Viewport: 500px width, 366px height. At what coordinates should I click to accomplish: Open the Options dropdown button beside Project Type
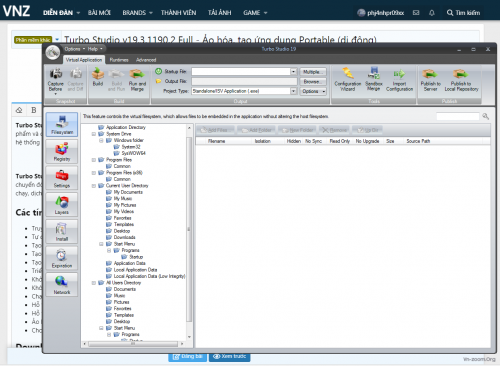click(313, 91)
